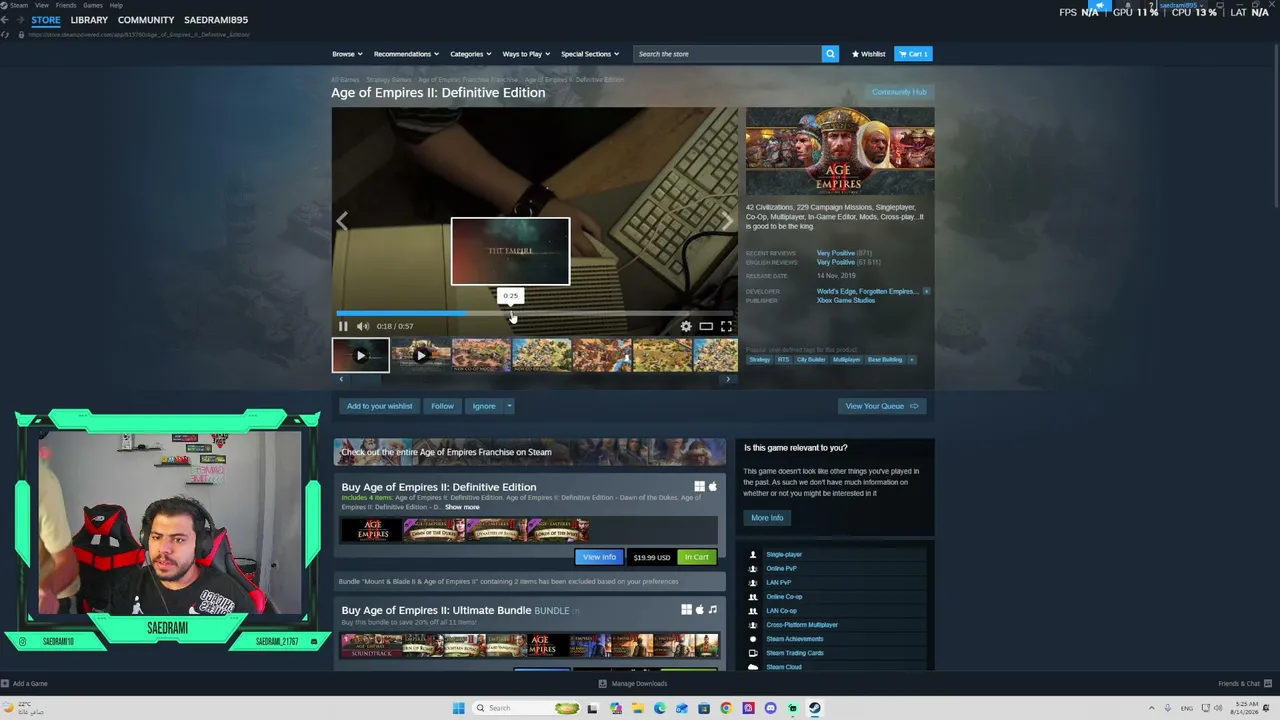This screenshot has width=1280, height=720.
Task: Select the first trailer thumbnail
Action: pyautogui.click(x=361, y=355)
